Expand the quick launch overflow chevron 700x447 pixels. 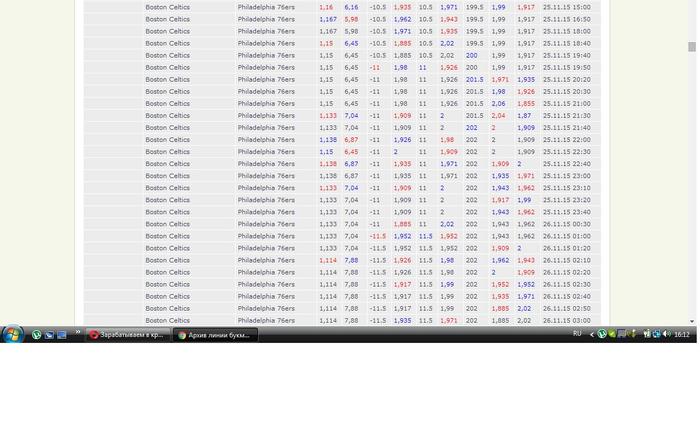(78, 332)
